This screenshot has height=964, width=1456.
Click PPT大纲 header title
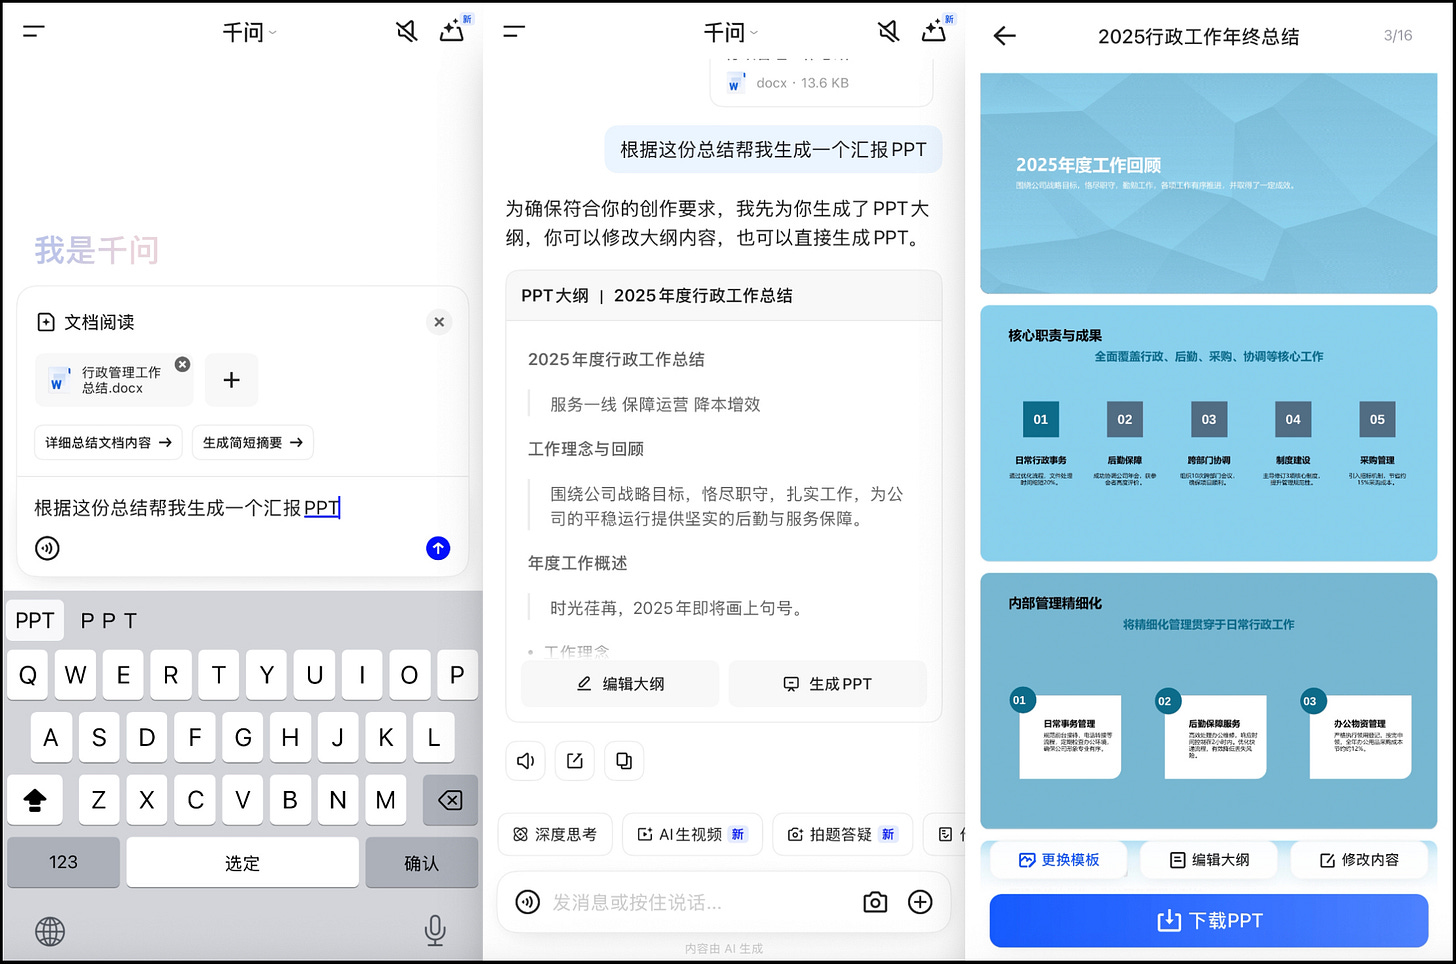pyautogui.click(x=657, y=296)
